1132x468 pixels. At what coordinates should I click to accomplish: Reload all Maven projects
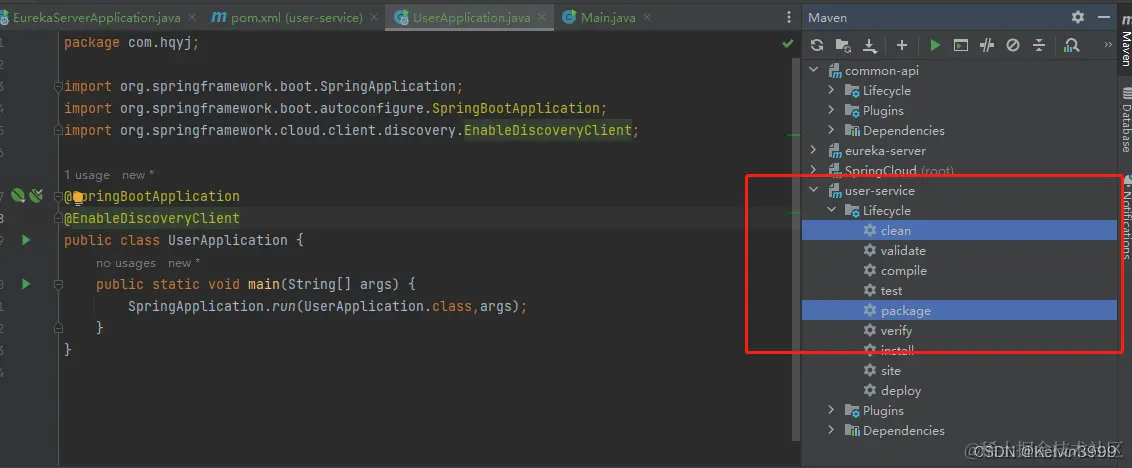[817, 46]
